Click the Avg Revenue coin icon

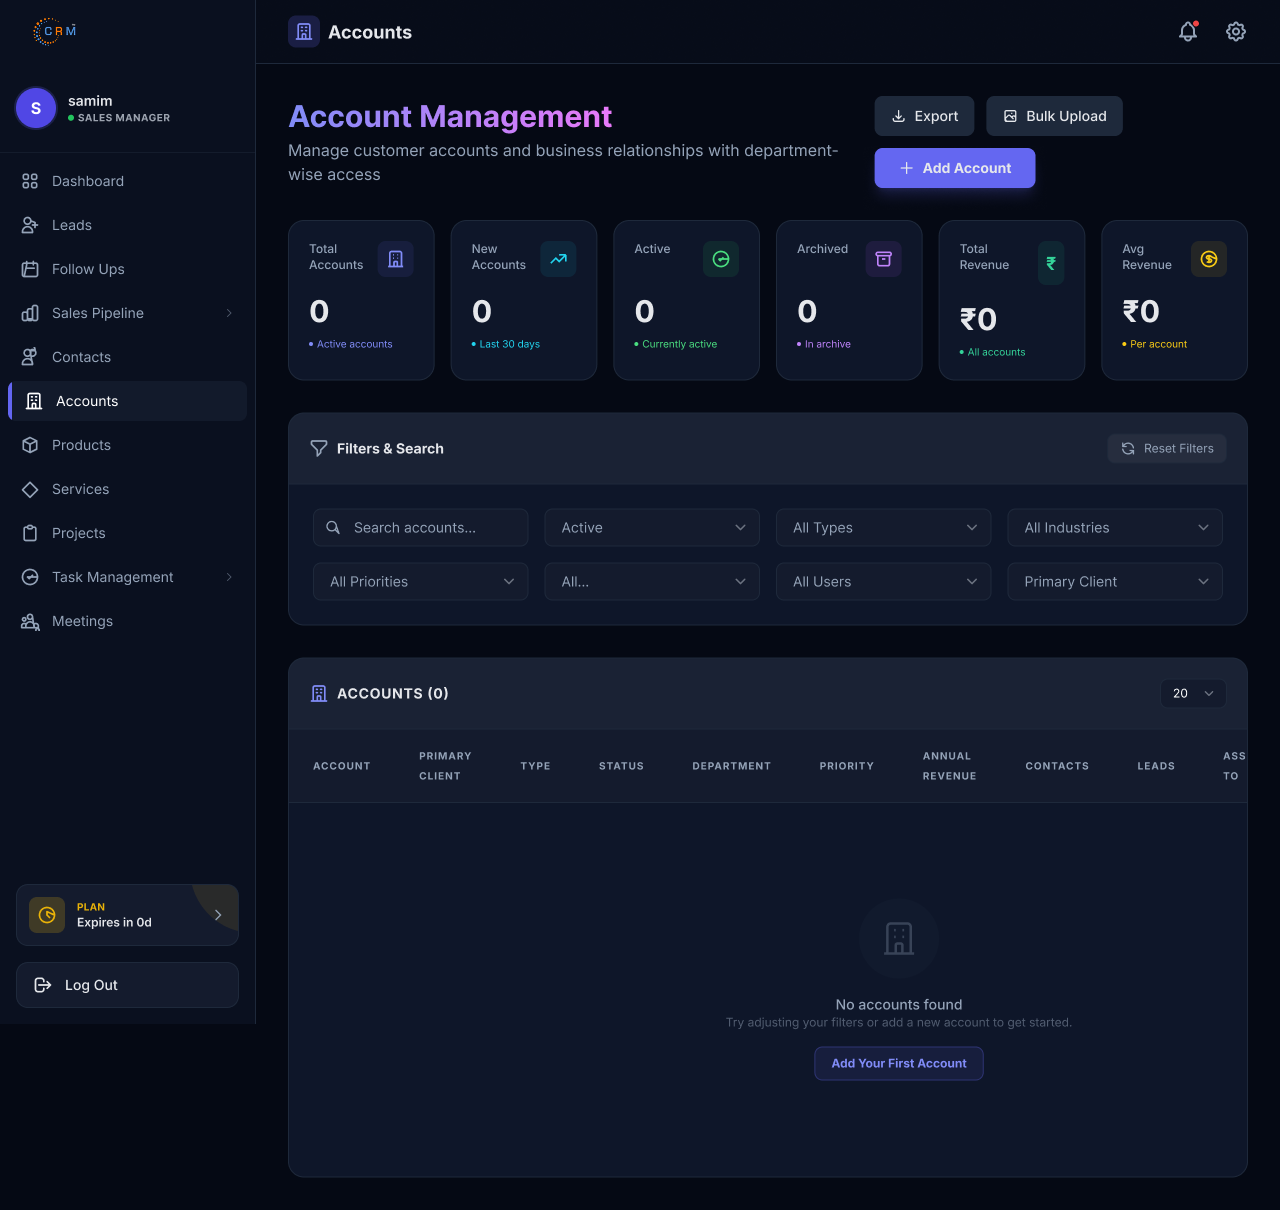(x=1209, y=259)
